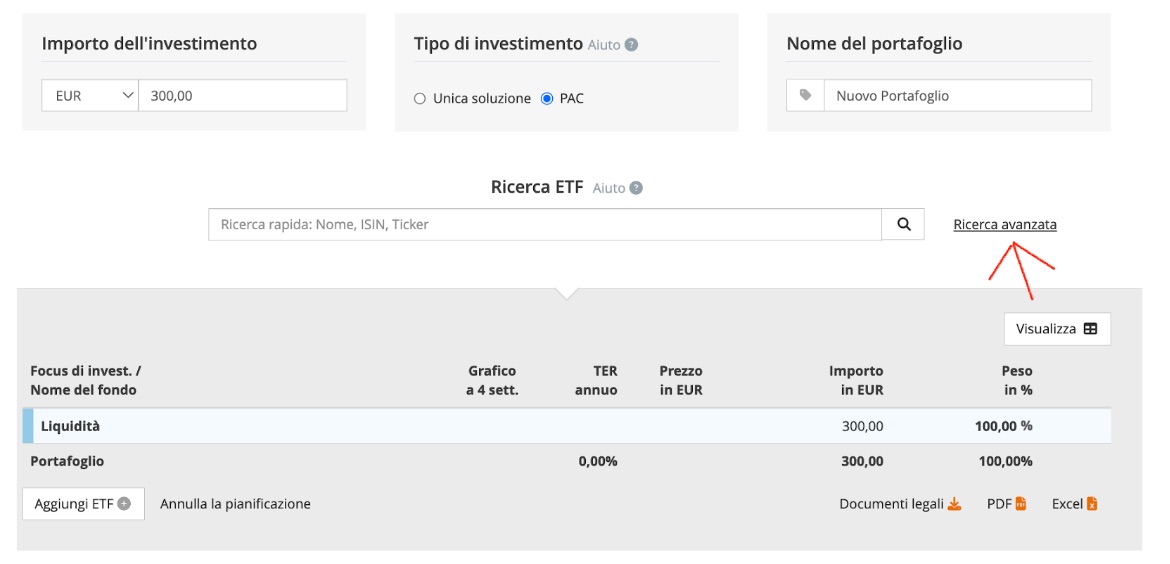Click Annulla la pianificazione
1170x564 pixels.
[235, 504]
